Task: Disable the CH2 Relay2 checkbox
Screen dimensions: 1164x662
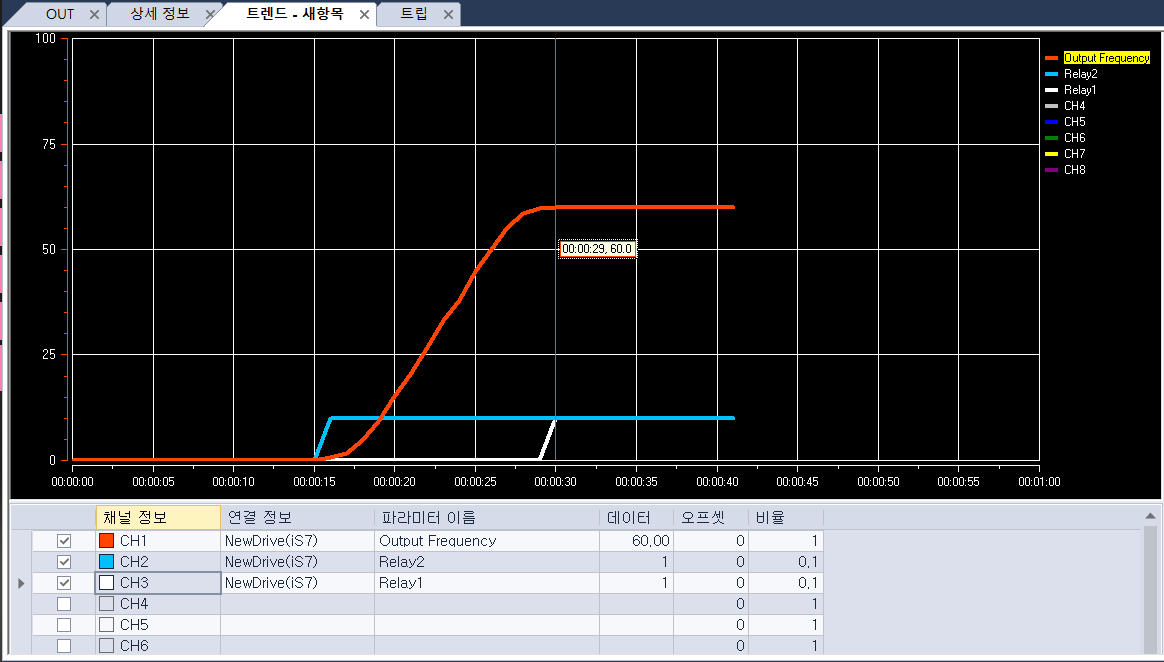Action: click(x=64, y=561)
